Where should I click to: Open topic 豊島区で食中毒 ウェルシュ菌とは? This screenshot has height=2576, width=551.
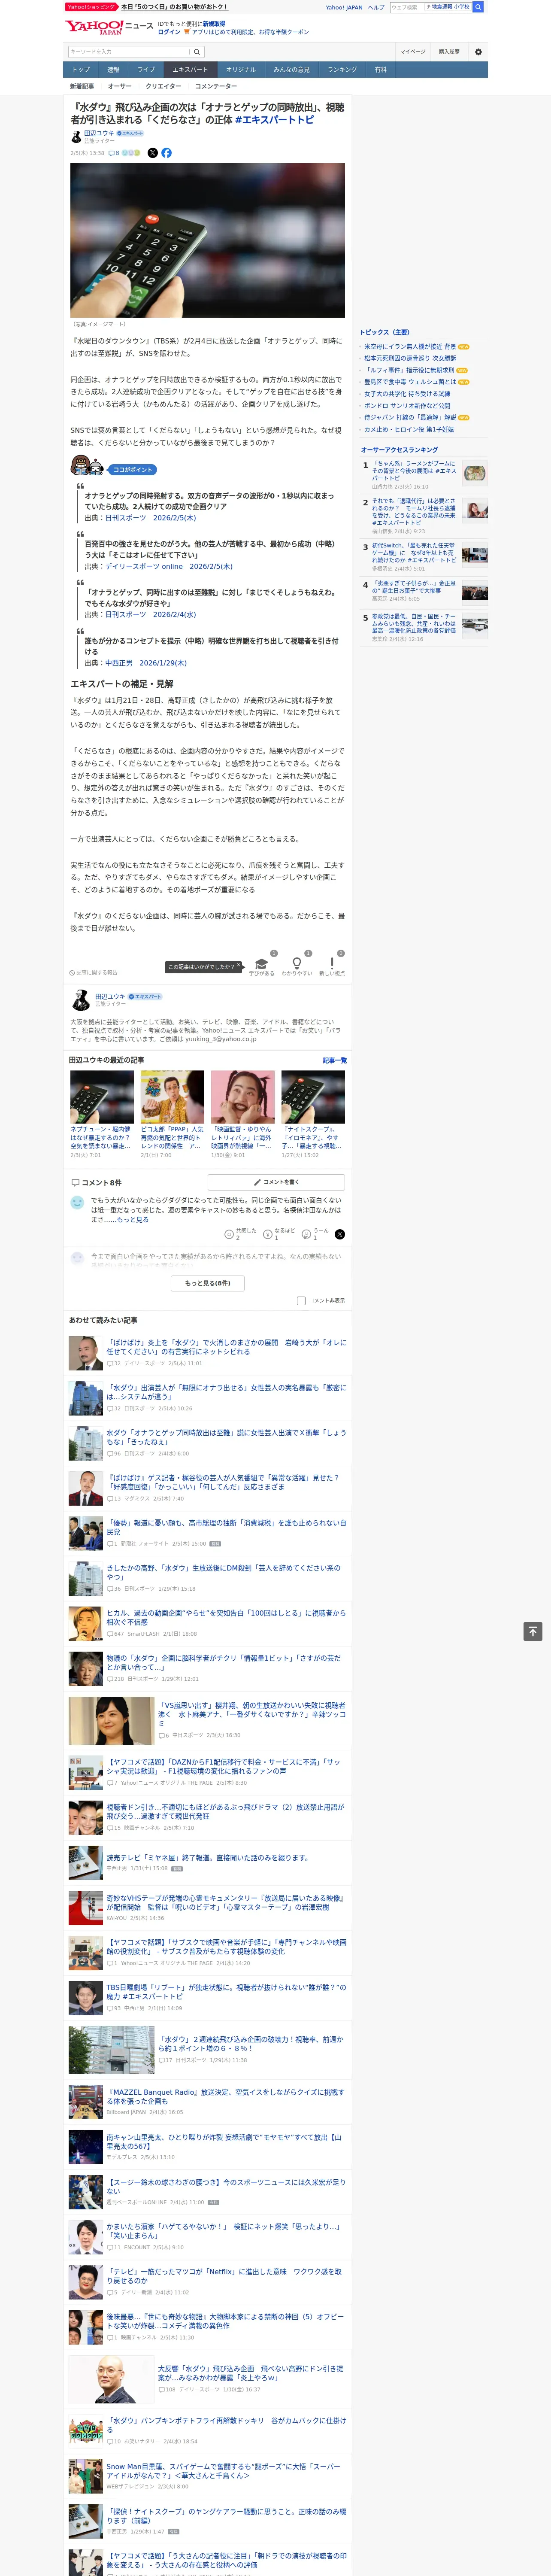pyautogui.click(x=409, y=382)
